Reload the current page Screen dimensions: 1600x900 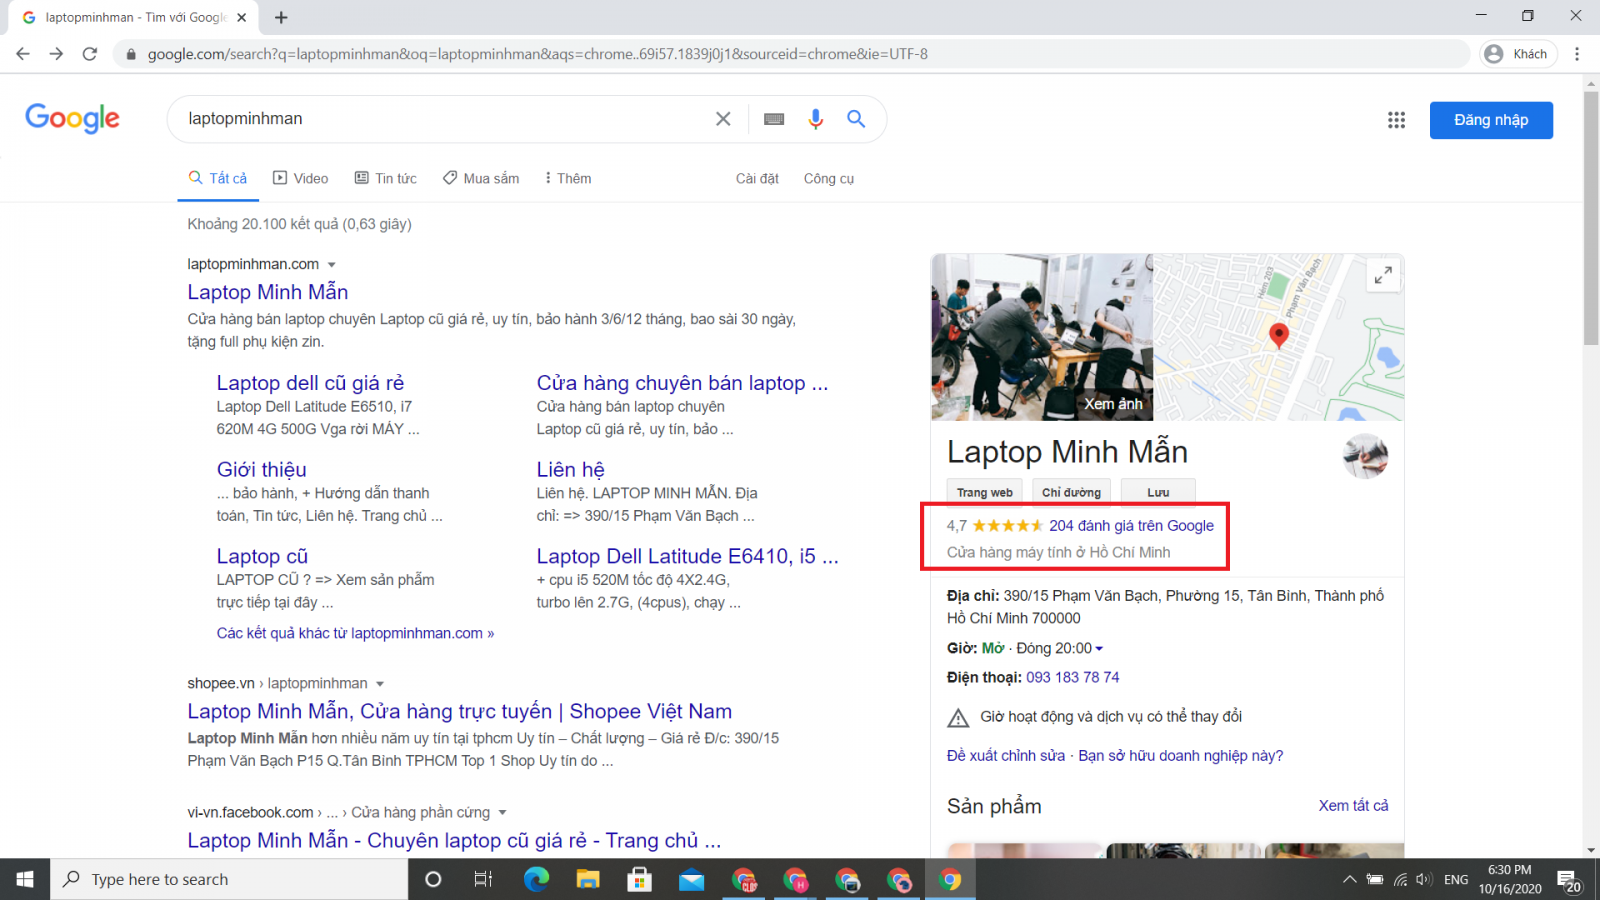(90, 54)
